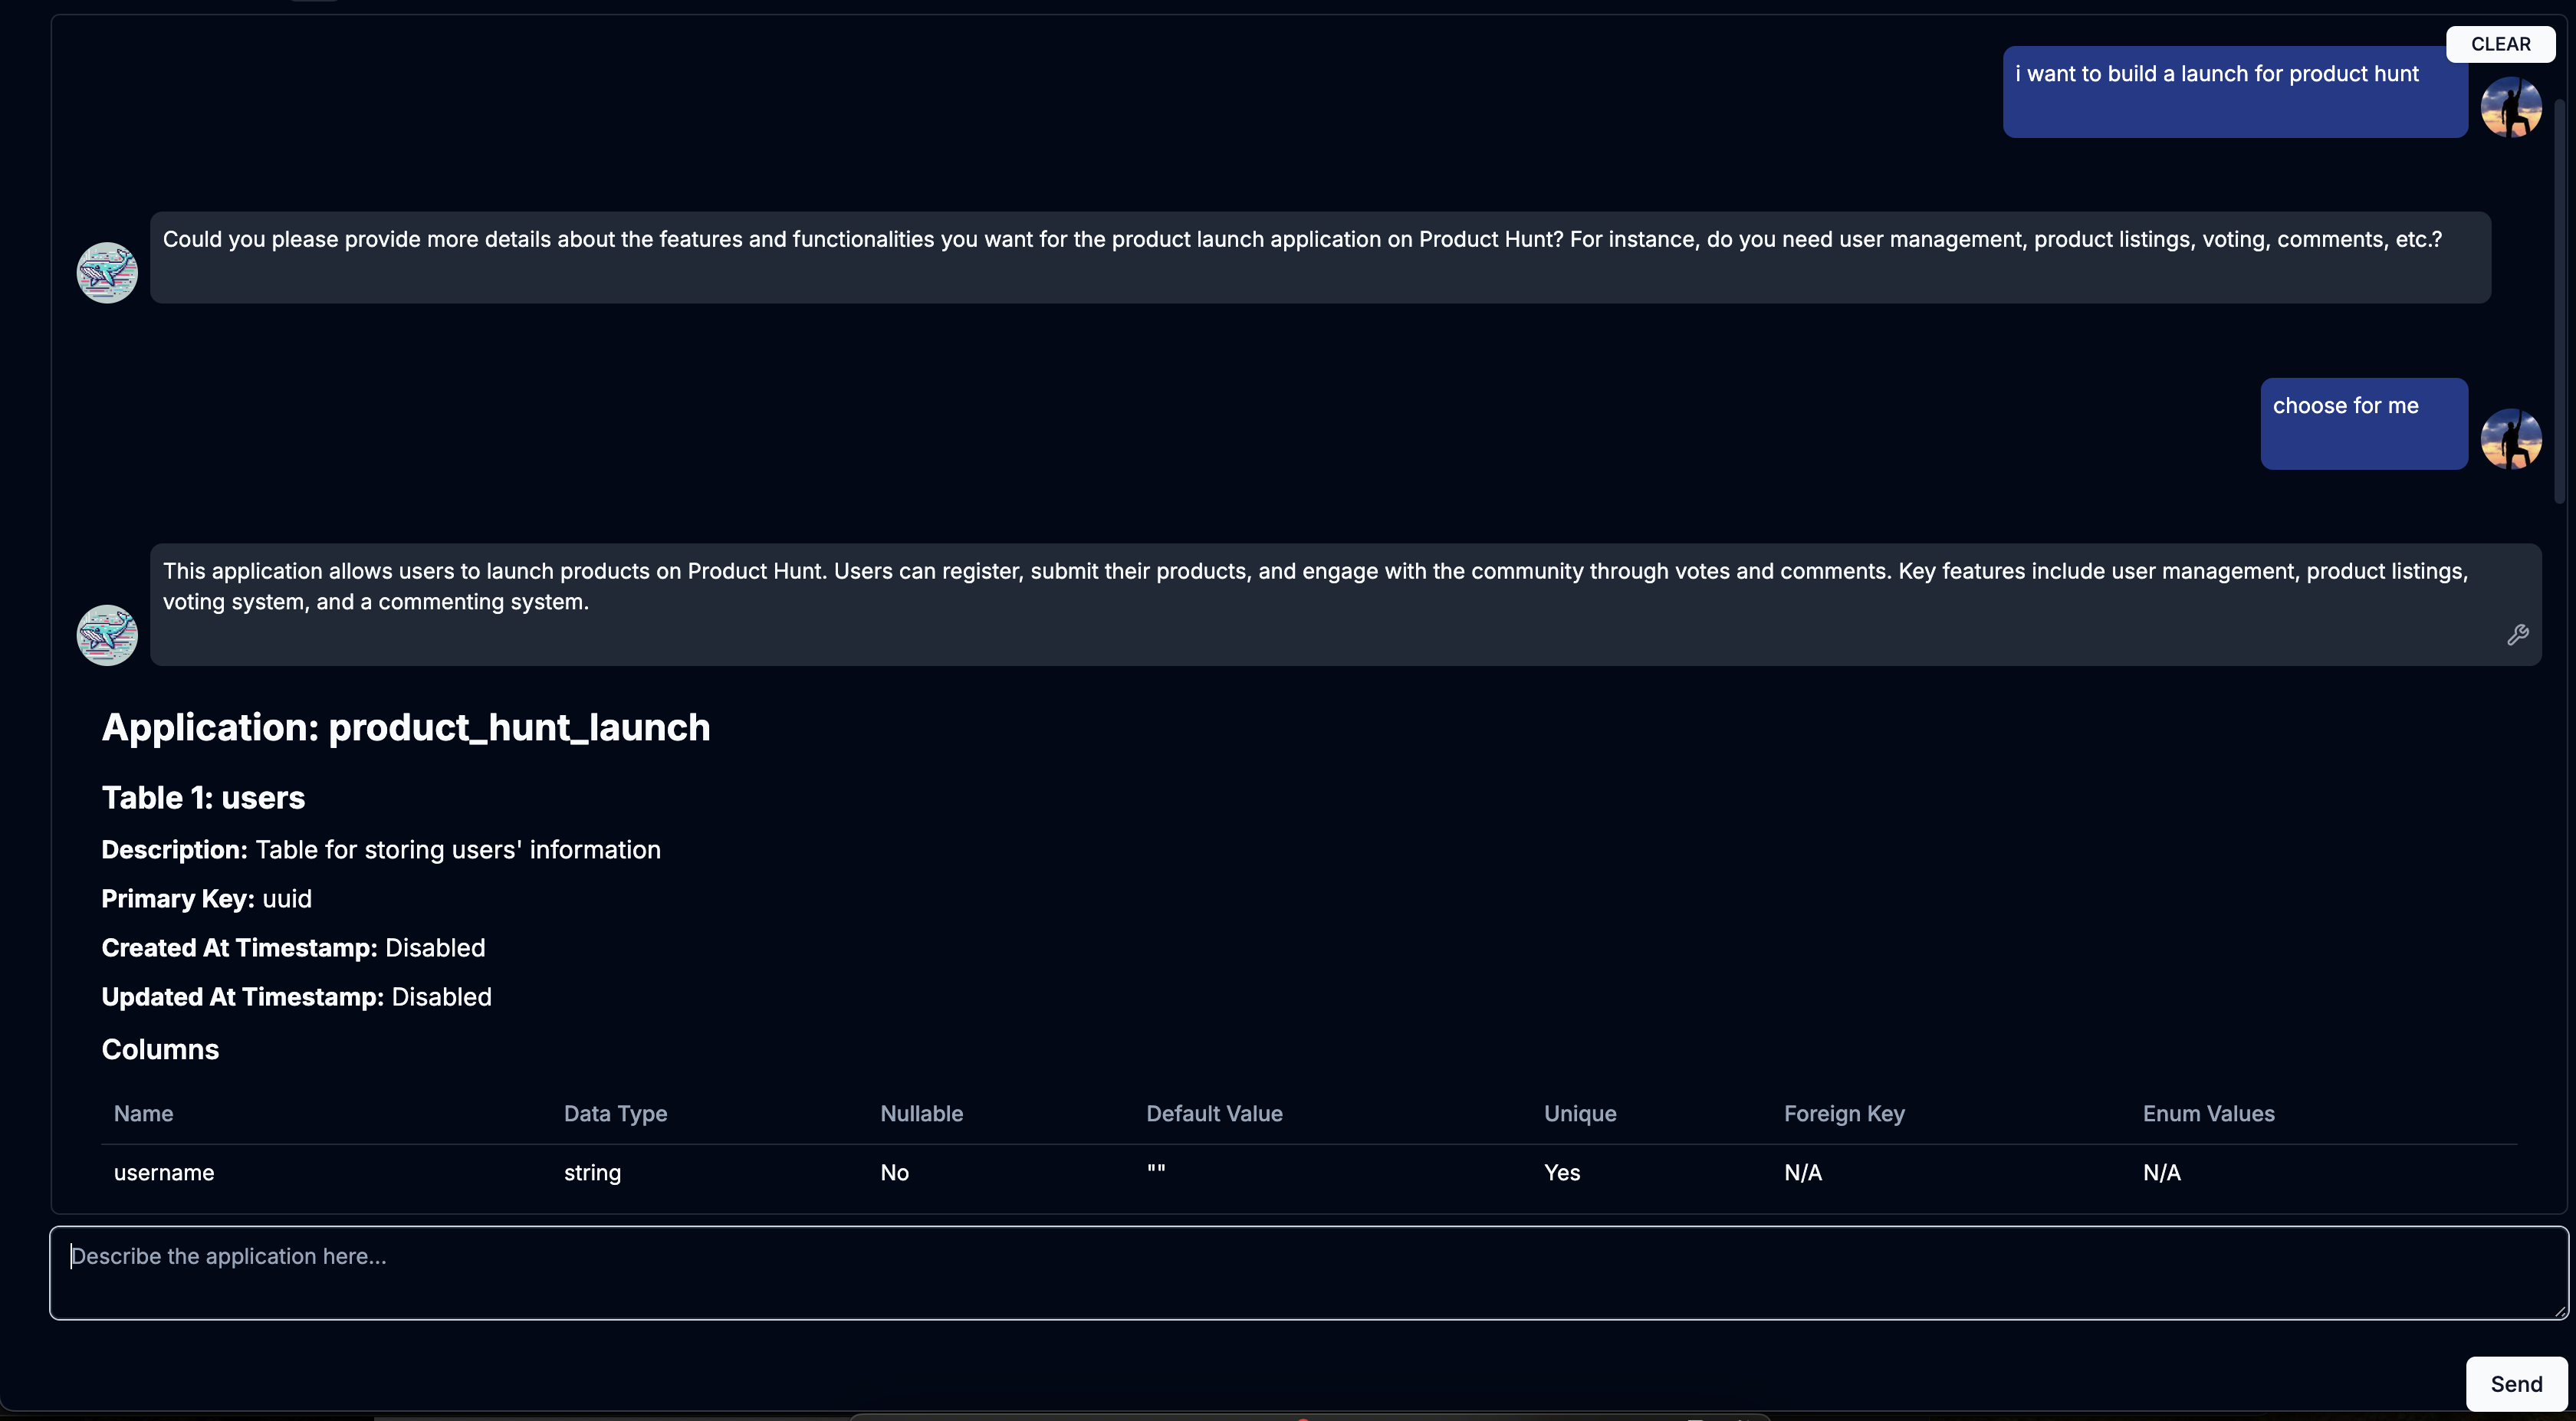2576x1421 pixels.
Task: Click the wrench icon in the bot reply
Action: pos(2517,635)
